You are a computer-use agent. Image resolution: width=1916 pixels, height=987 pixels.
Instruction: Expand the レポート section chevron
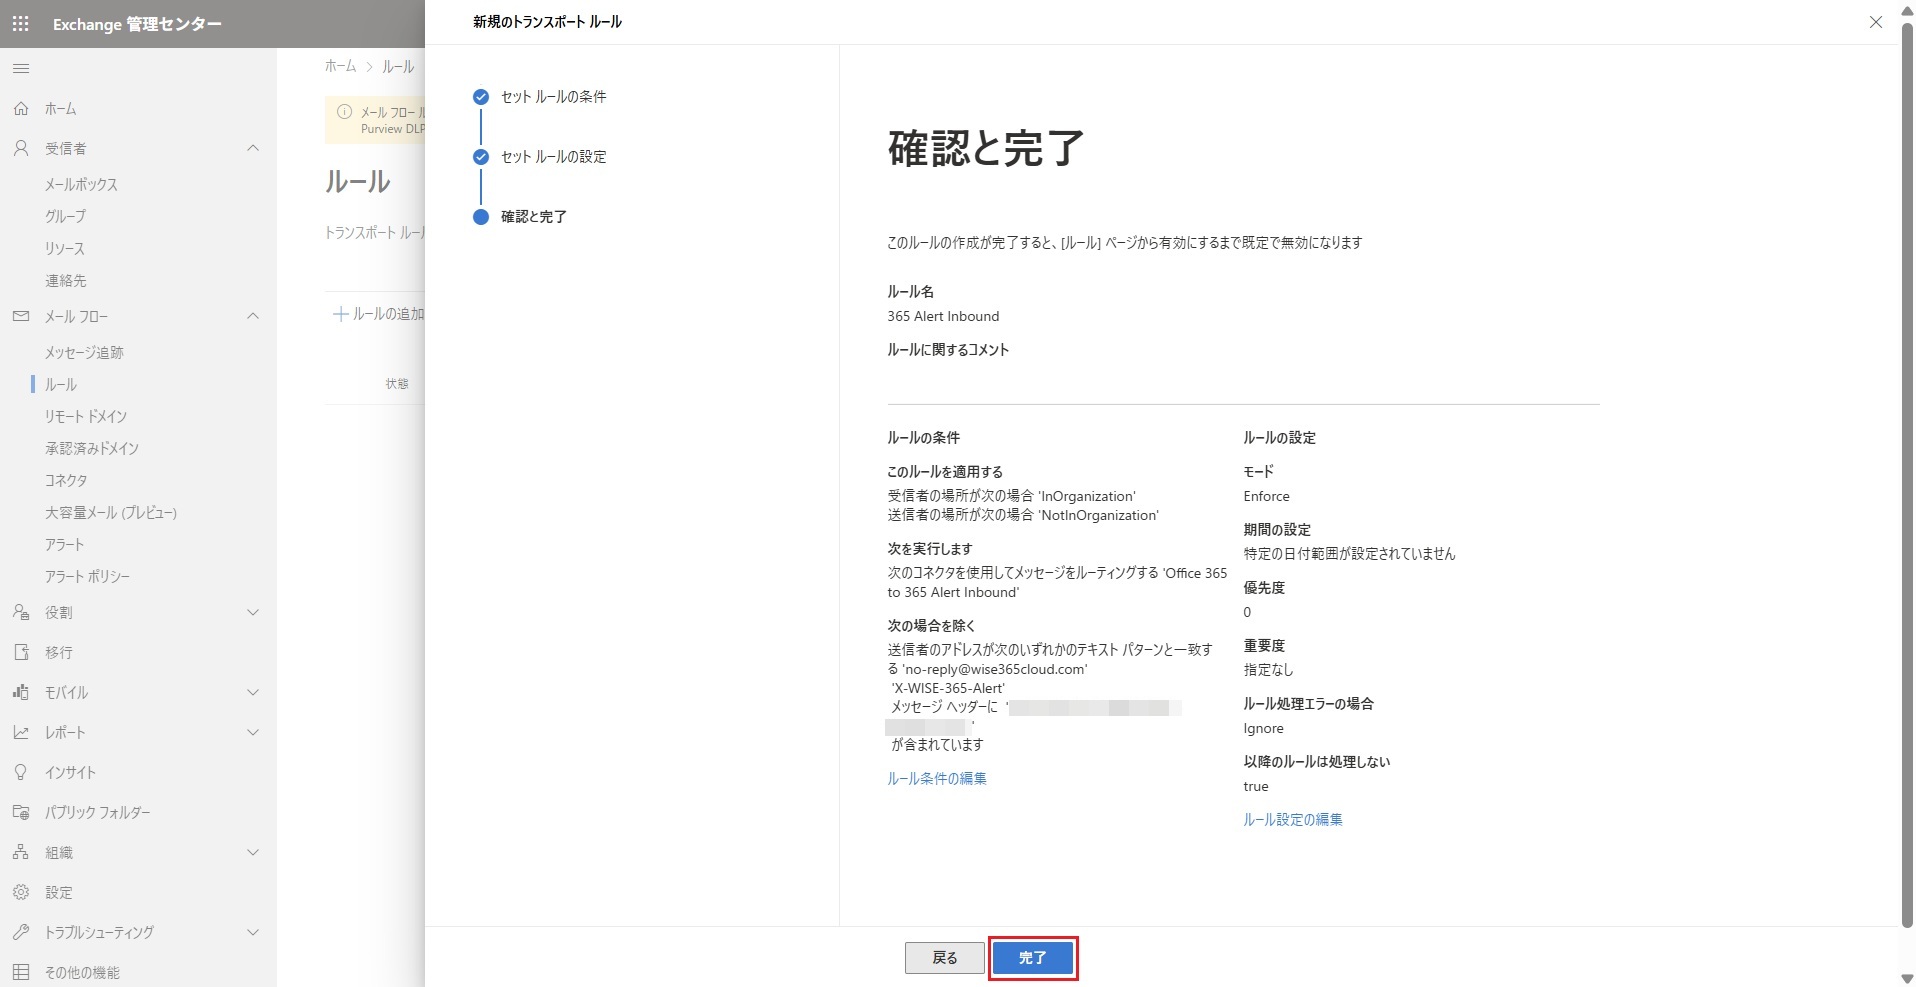[253, 732]
